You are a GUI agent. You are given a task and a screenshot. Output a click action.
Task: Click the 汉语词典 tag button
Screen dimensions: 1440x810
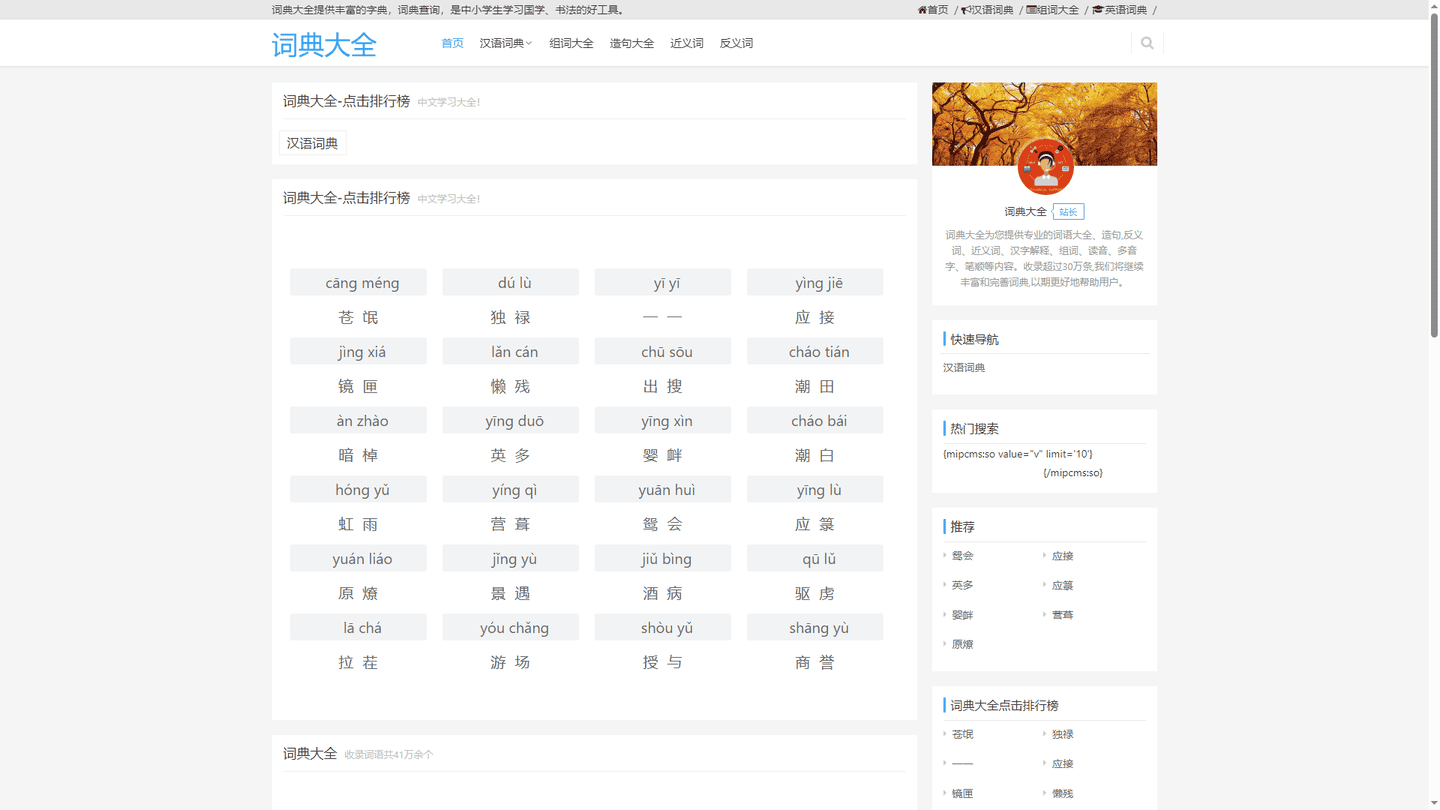(312, 143)
